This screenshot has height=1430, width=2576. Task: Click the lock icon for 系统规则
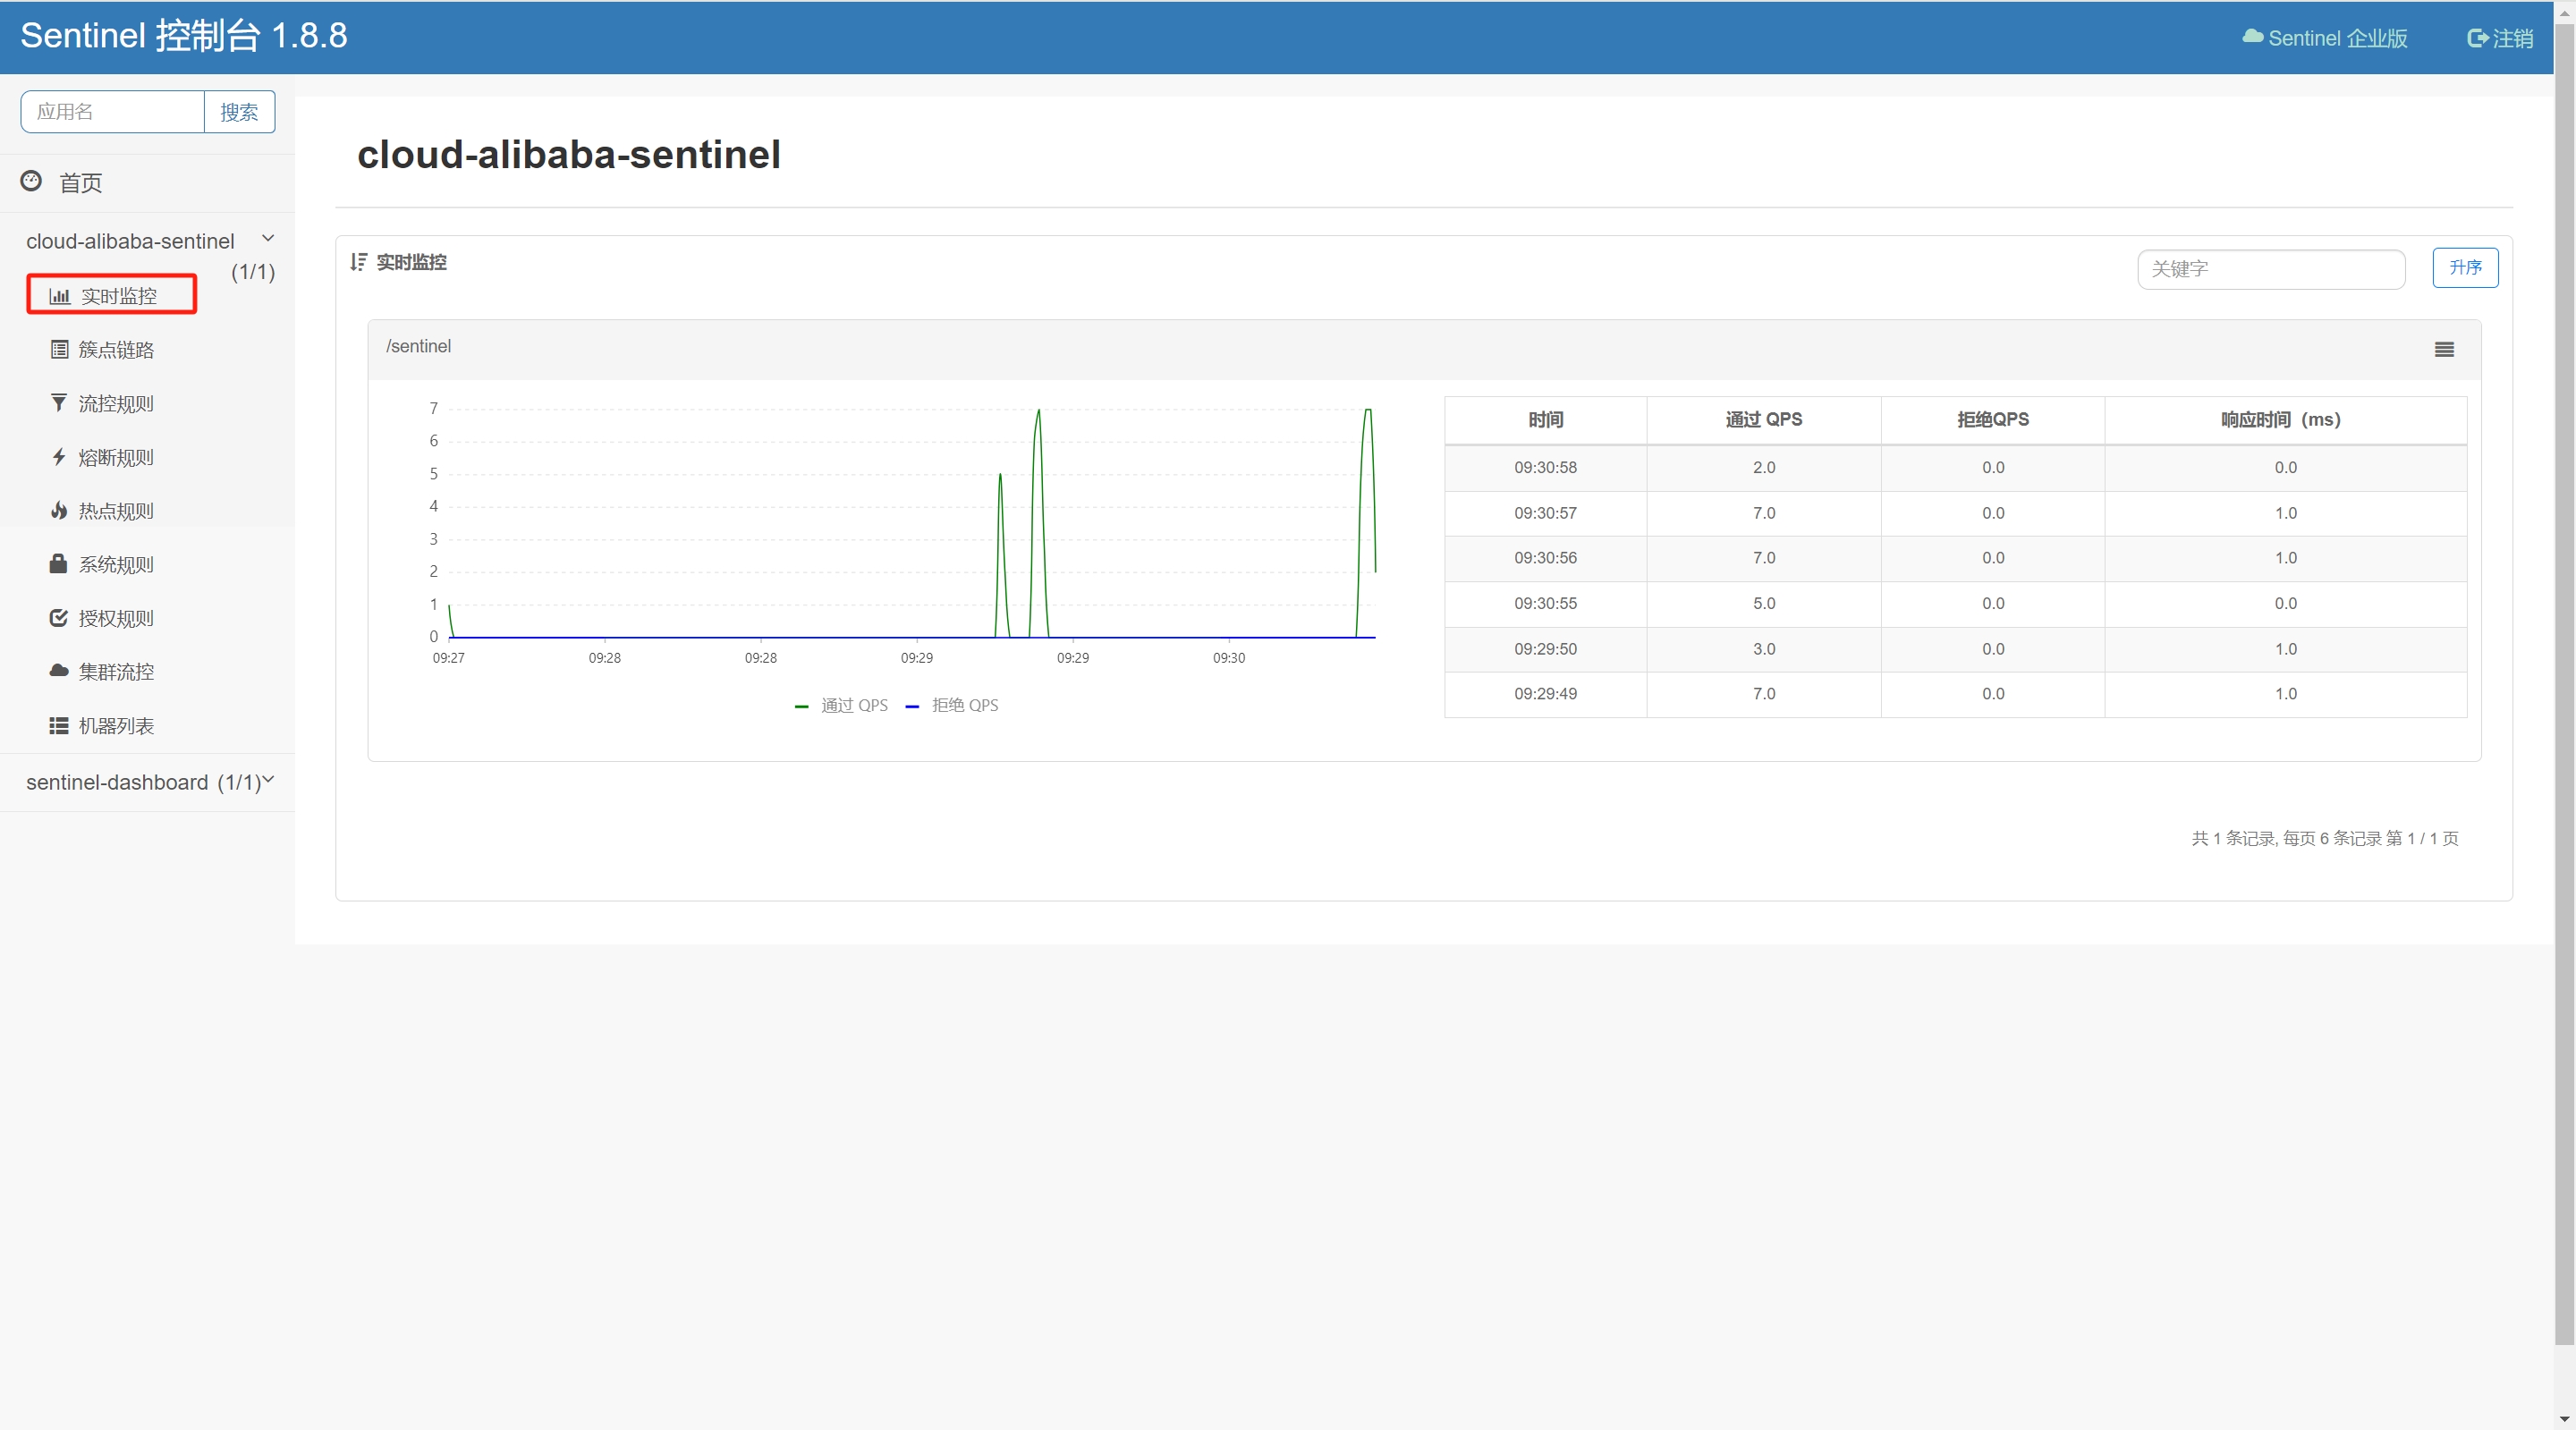[x=59, y=564]
